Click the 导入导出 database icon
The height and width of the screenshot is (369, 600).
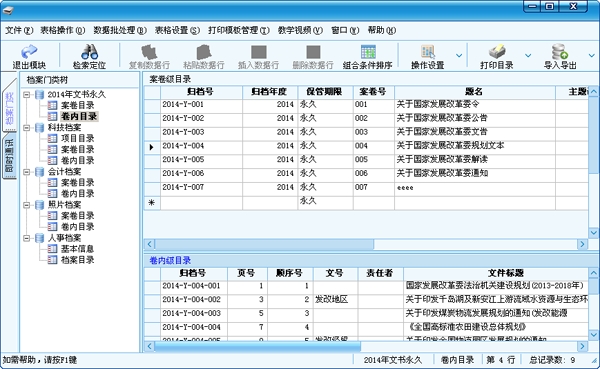559,52
